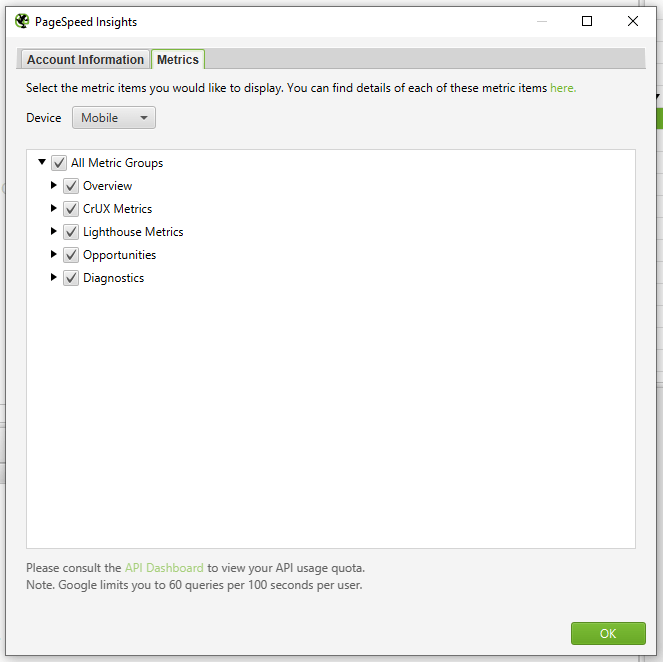This screenshot has height=662, width=663.
Task: Open the API Dashboard link
Action: tap(164, 568)
